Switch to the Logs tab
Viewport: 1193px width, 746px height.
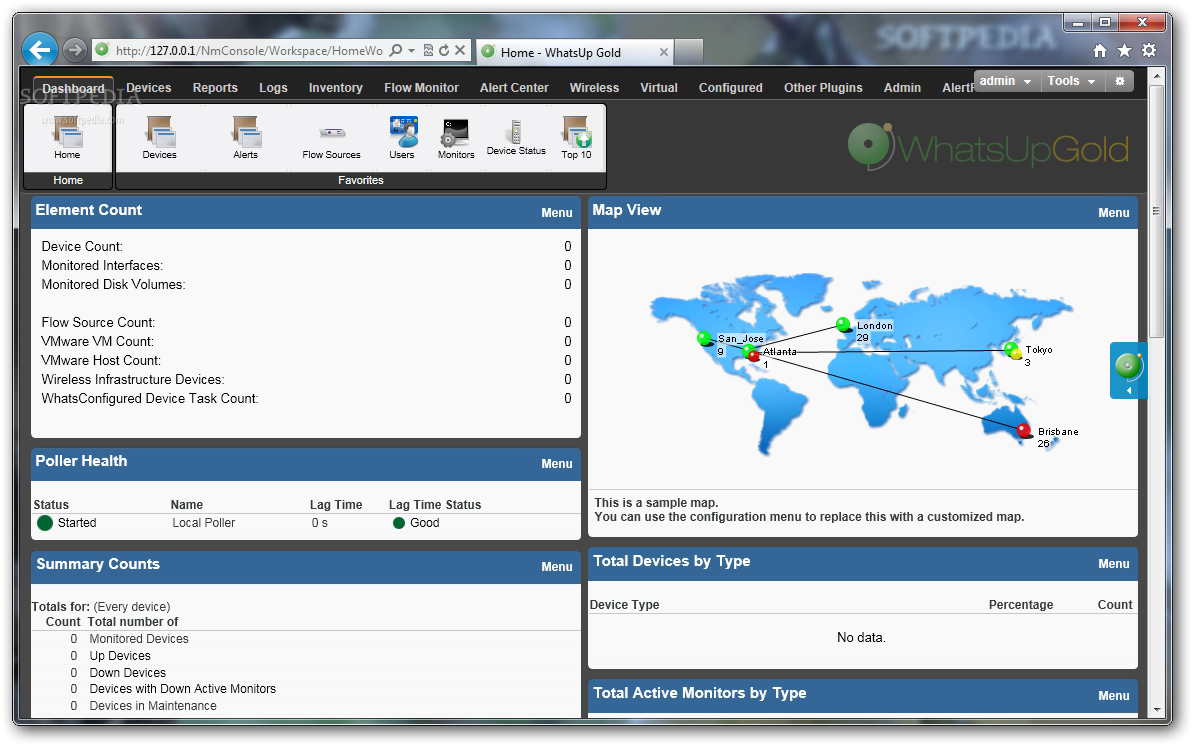pos(273,88)
